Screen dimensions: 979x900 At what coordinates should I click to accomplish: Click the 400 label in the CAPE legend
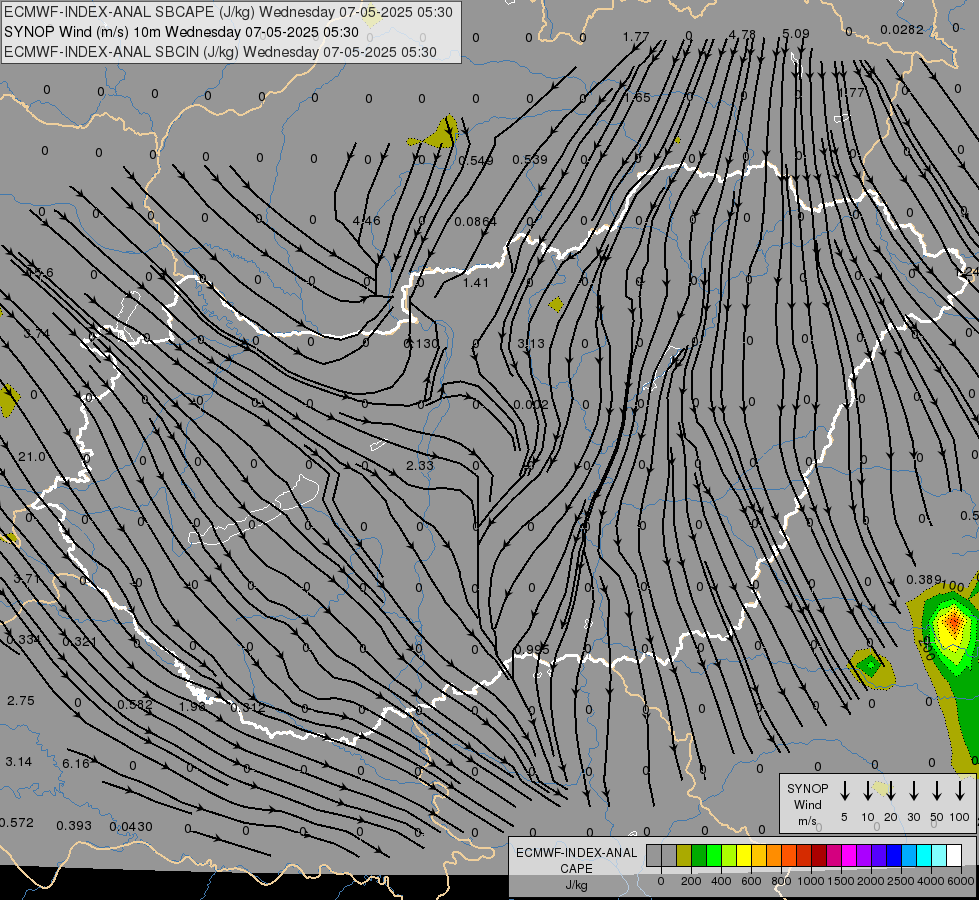pos(721,881)
